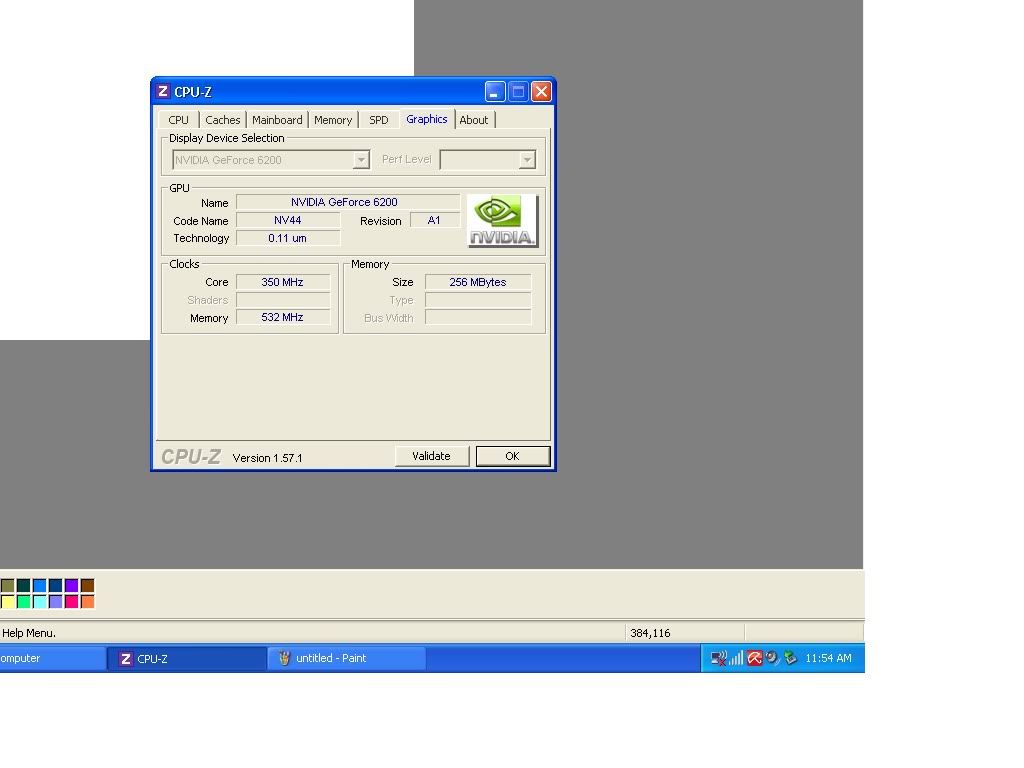Confirm with the OK button
Image resolution: width=1024 pixels, height=768 pixels.
coord(513,456)
